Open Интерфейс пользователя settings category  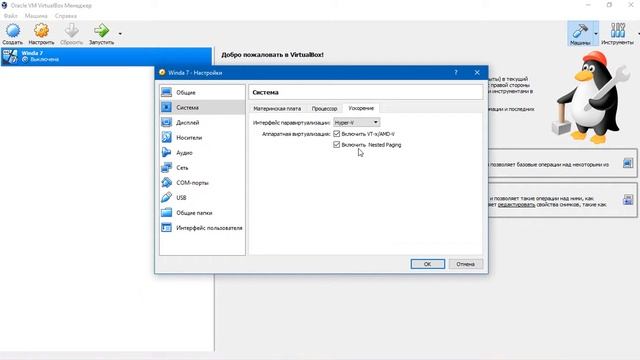click(x=202, y=228)
